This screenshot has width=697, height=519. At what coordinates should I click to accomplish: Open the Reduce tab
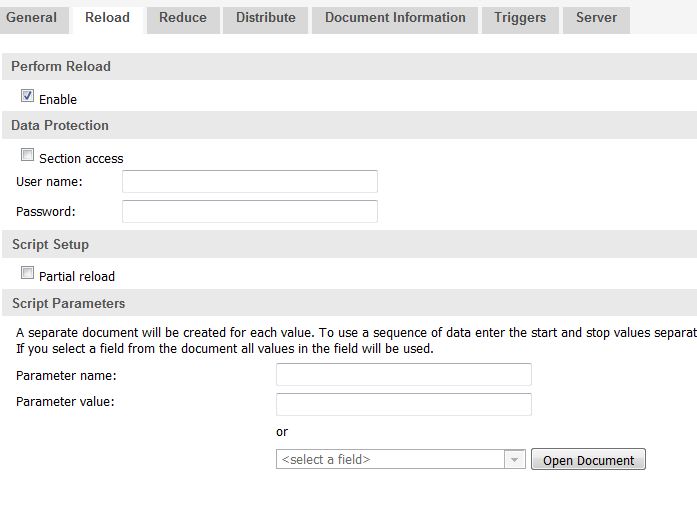(183, 18)
